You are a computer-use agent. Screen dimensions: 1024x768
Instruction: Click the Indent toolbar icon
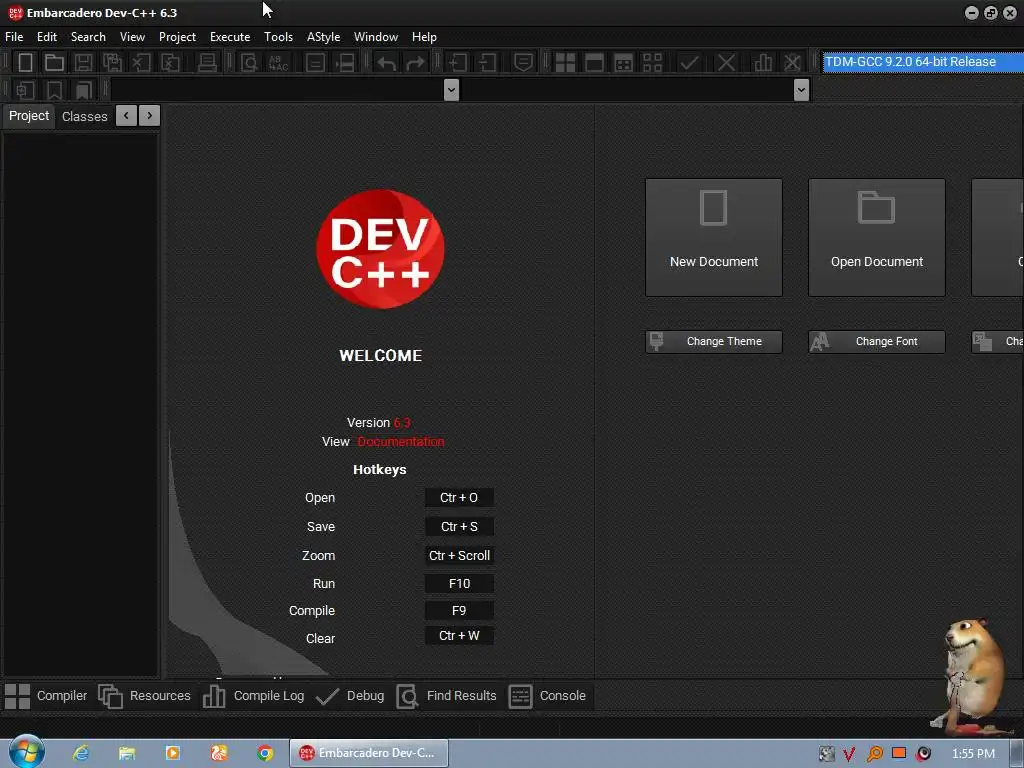[x=457, y=63]
